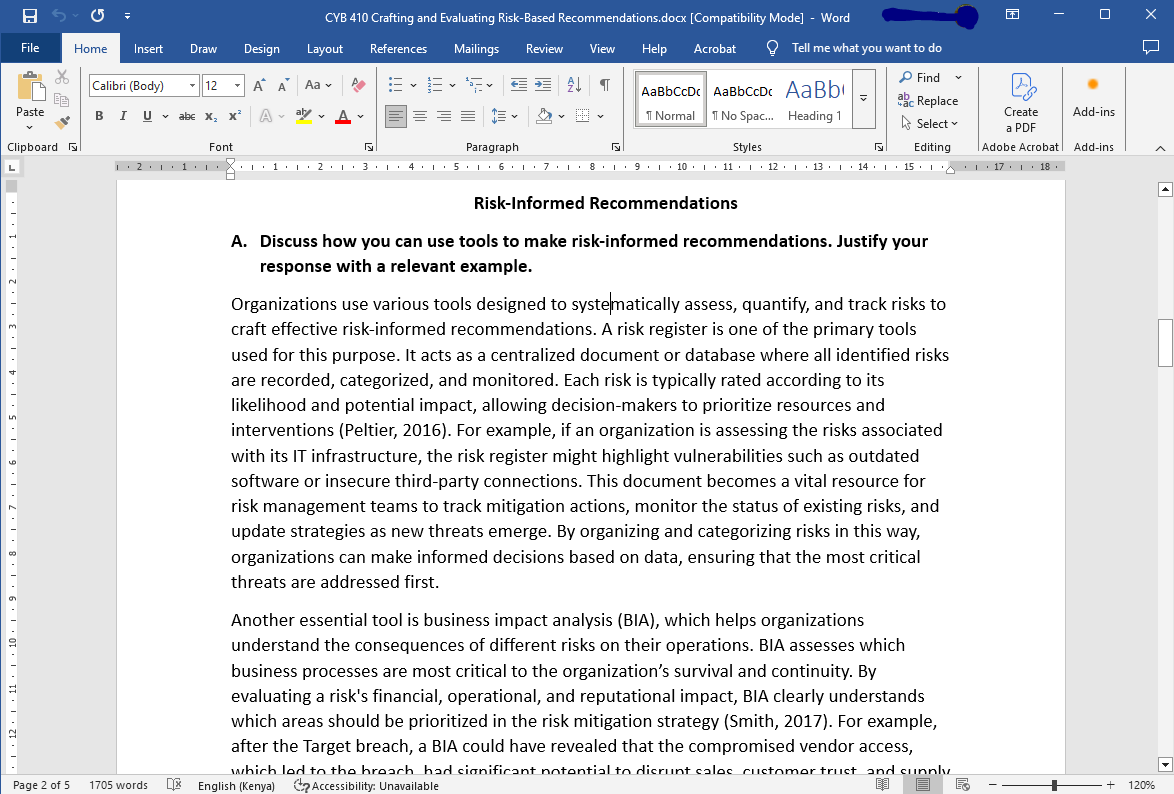Click the Redo/Repeat icon in quick access
Screen dimensions: 1174x794
(97, 16)
